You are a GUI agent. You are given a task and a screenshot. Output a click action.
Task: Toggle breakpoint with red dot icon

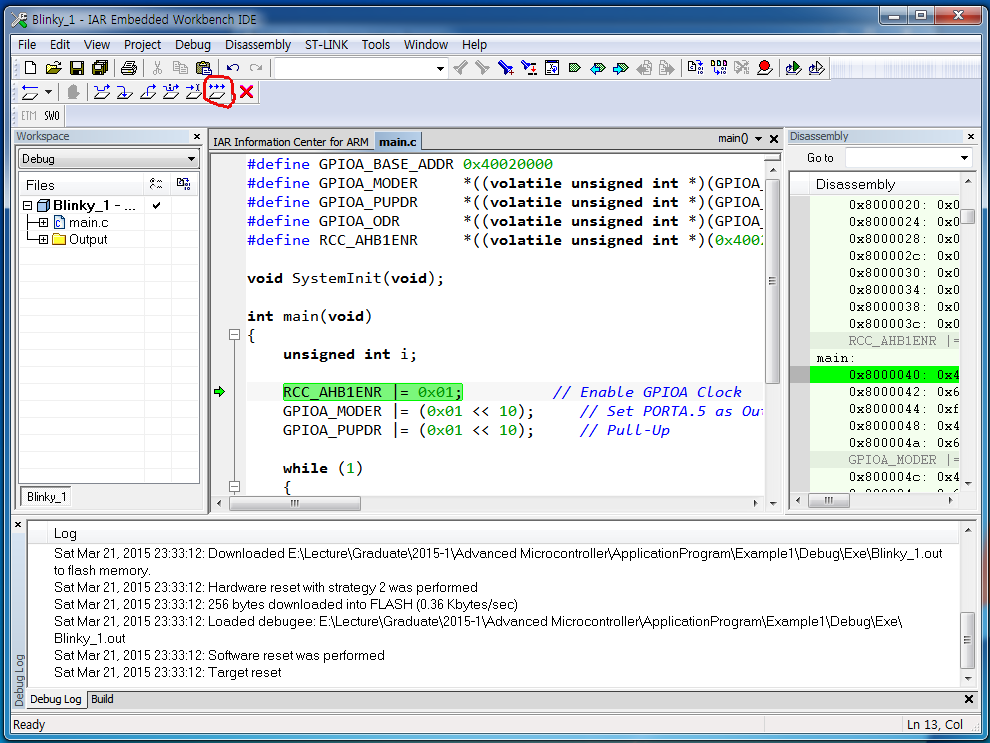click(x=765, y=68)
